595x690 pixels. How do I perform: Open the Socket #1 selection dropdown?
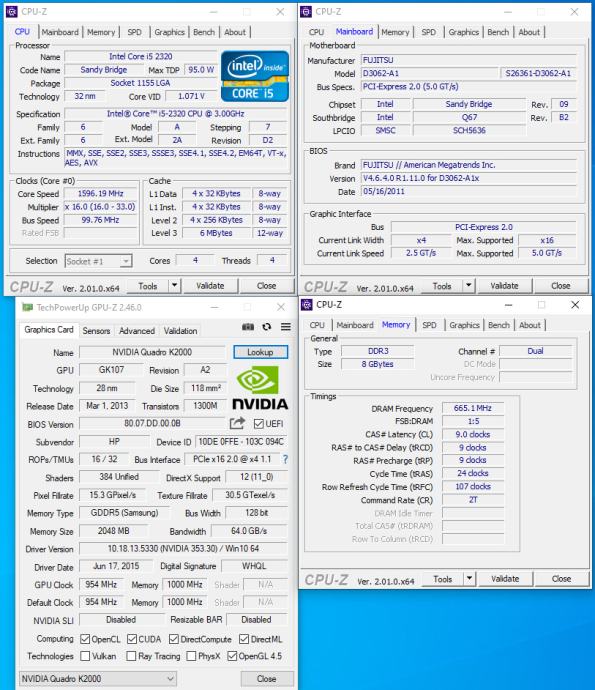(x=98, y=261)
